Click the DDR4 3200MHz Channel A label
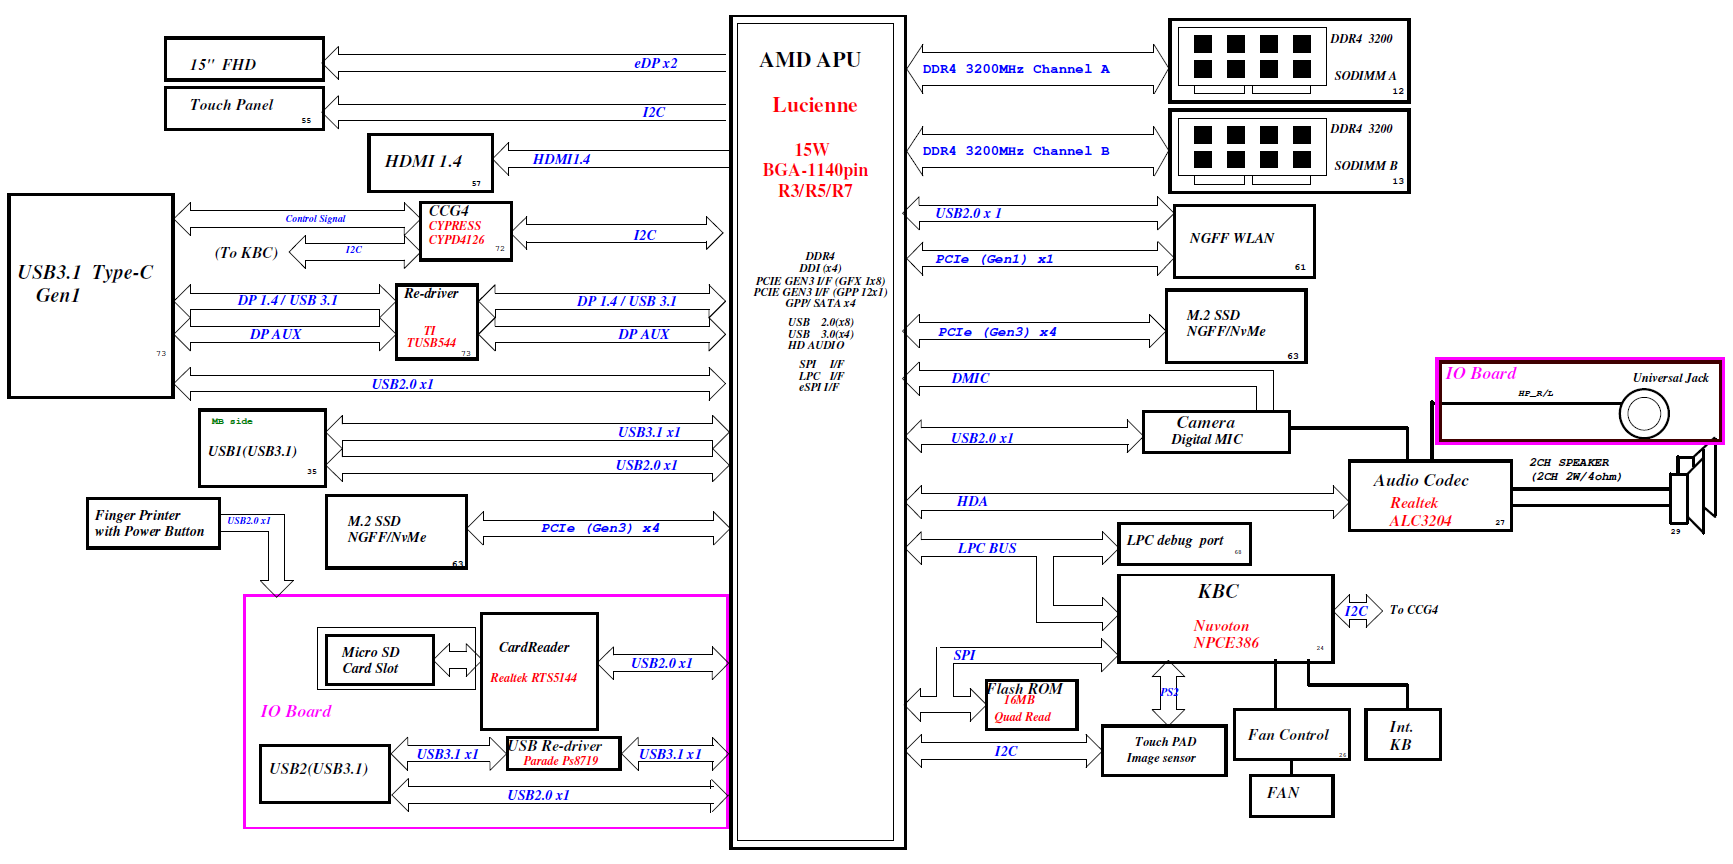 tap(1015, 69)
